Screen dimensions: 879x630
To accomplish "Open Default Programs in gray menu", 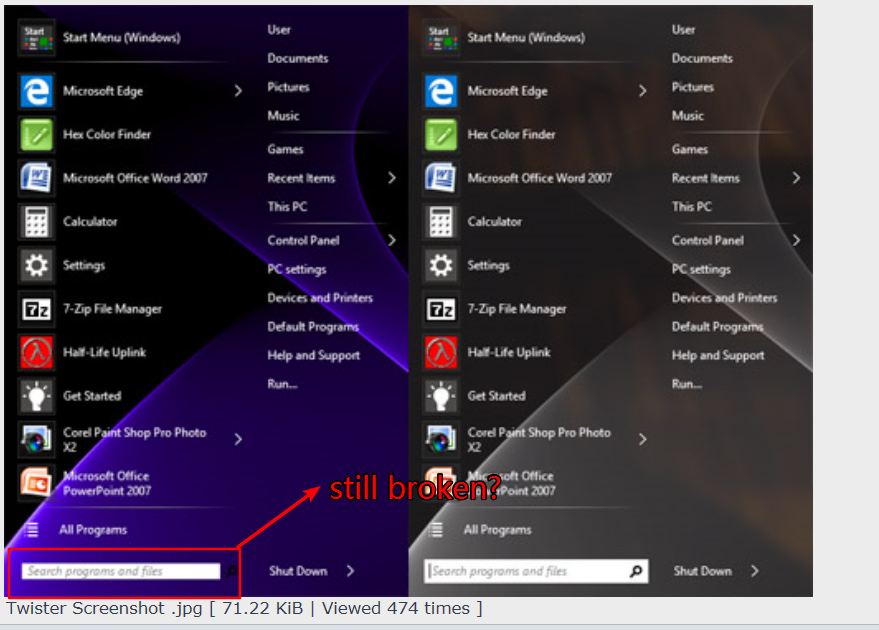I will click(718, 327).
